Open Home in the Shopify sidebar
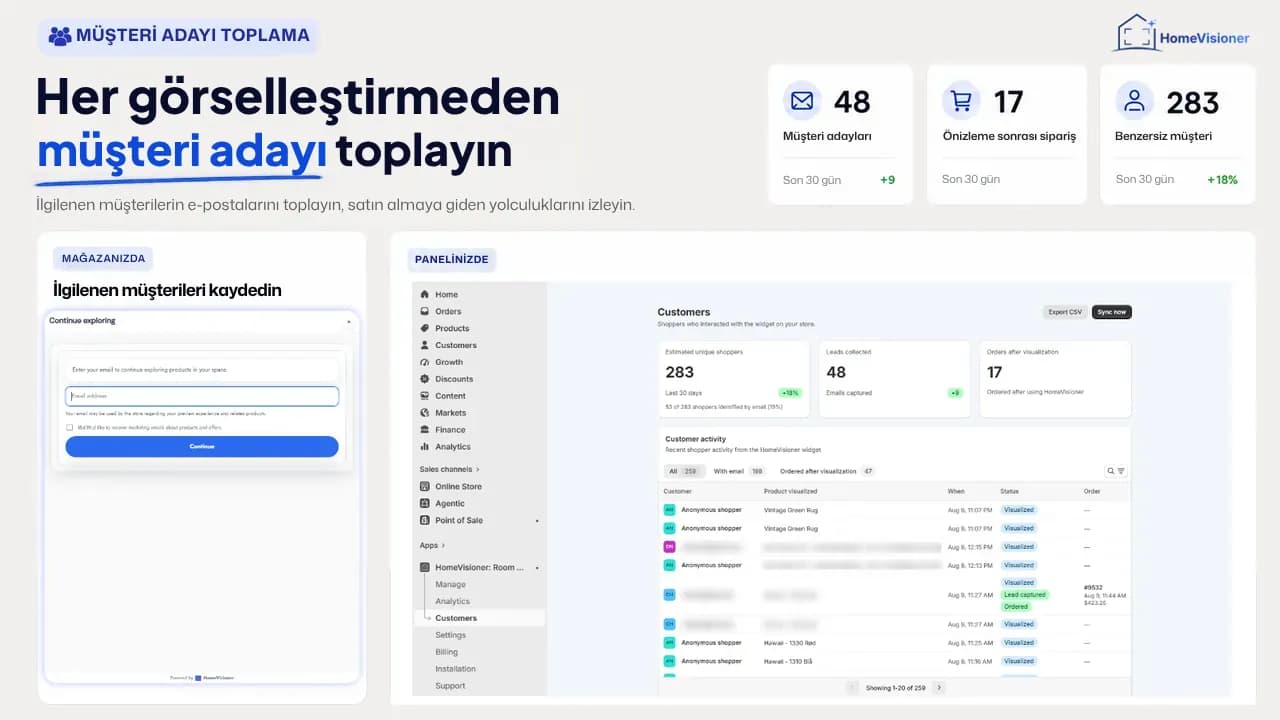The width and height of the screenshot is (1280, 720). [439, 294]
